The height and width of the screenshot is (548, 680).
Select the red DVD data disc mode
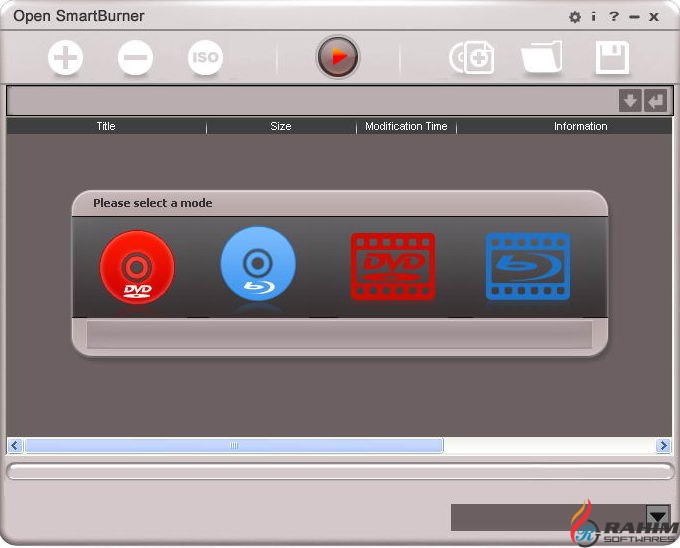137,267
